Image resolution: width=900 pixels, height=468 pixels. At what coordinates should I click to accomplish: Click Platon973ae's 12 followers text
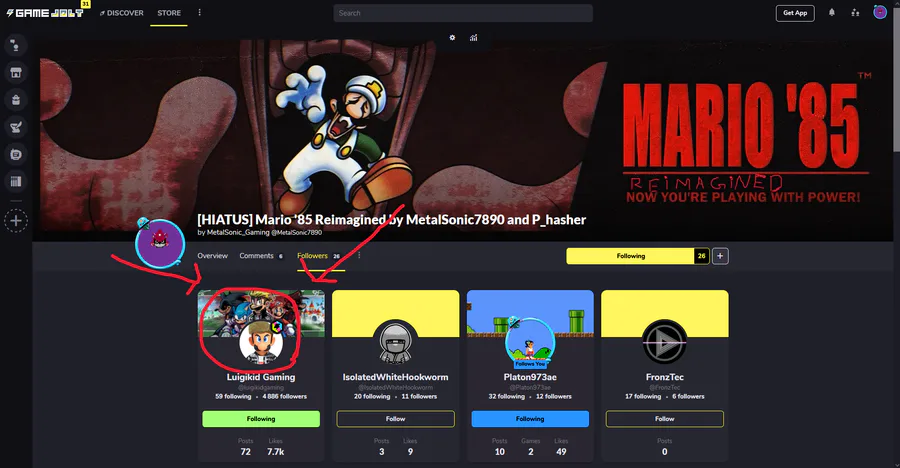pyautogui.click(x=554, y=396)
